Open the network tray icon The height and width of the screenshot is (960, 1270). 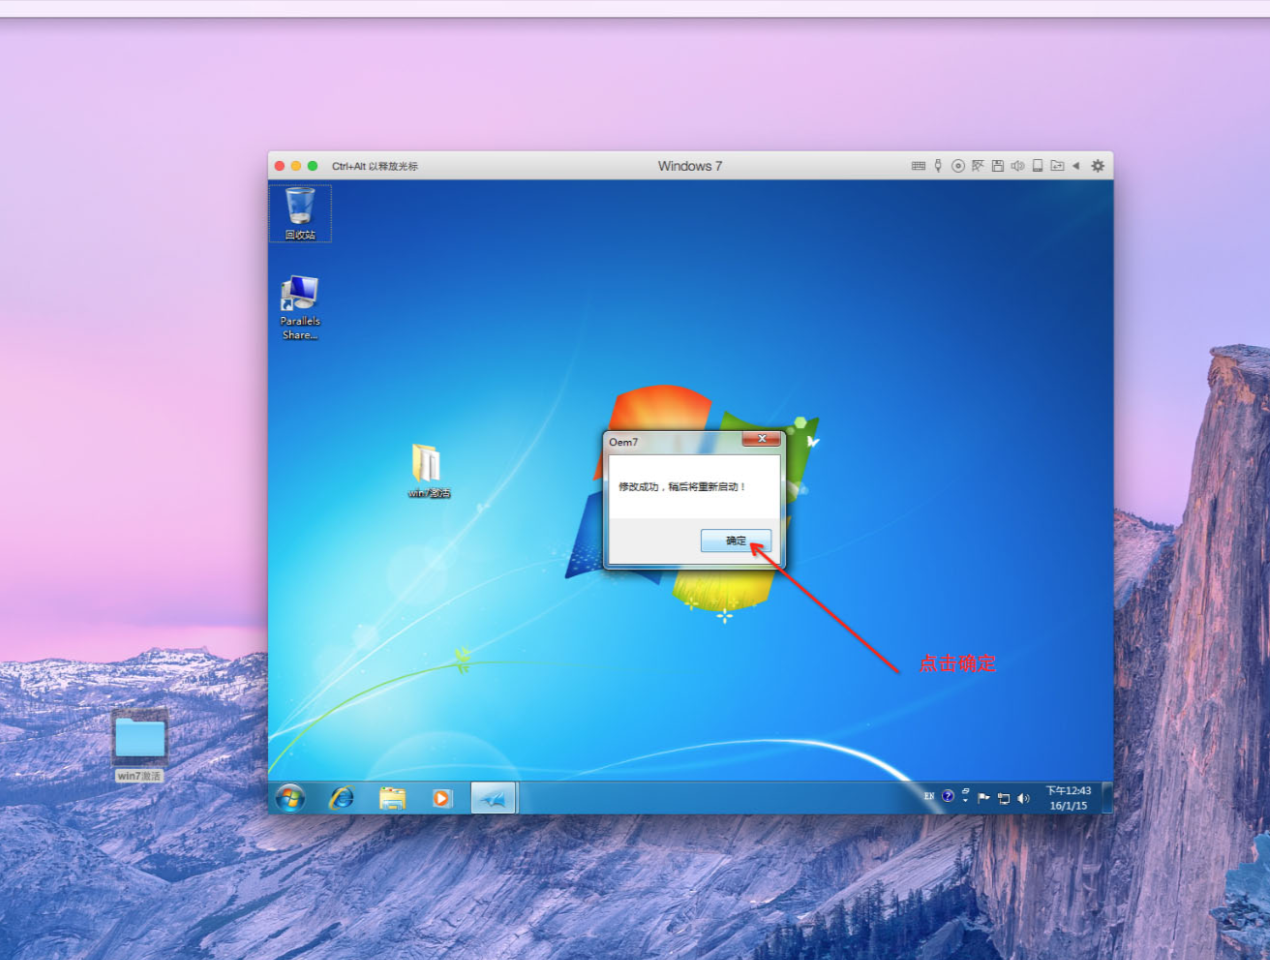1003,798
